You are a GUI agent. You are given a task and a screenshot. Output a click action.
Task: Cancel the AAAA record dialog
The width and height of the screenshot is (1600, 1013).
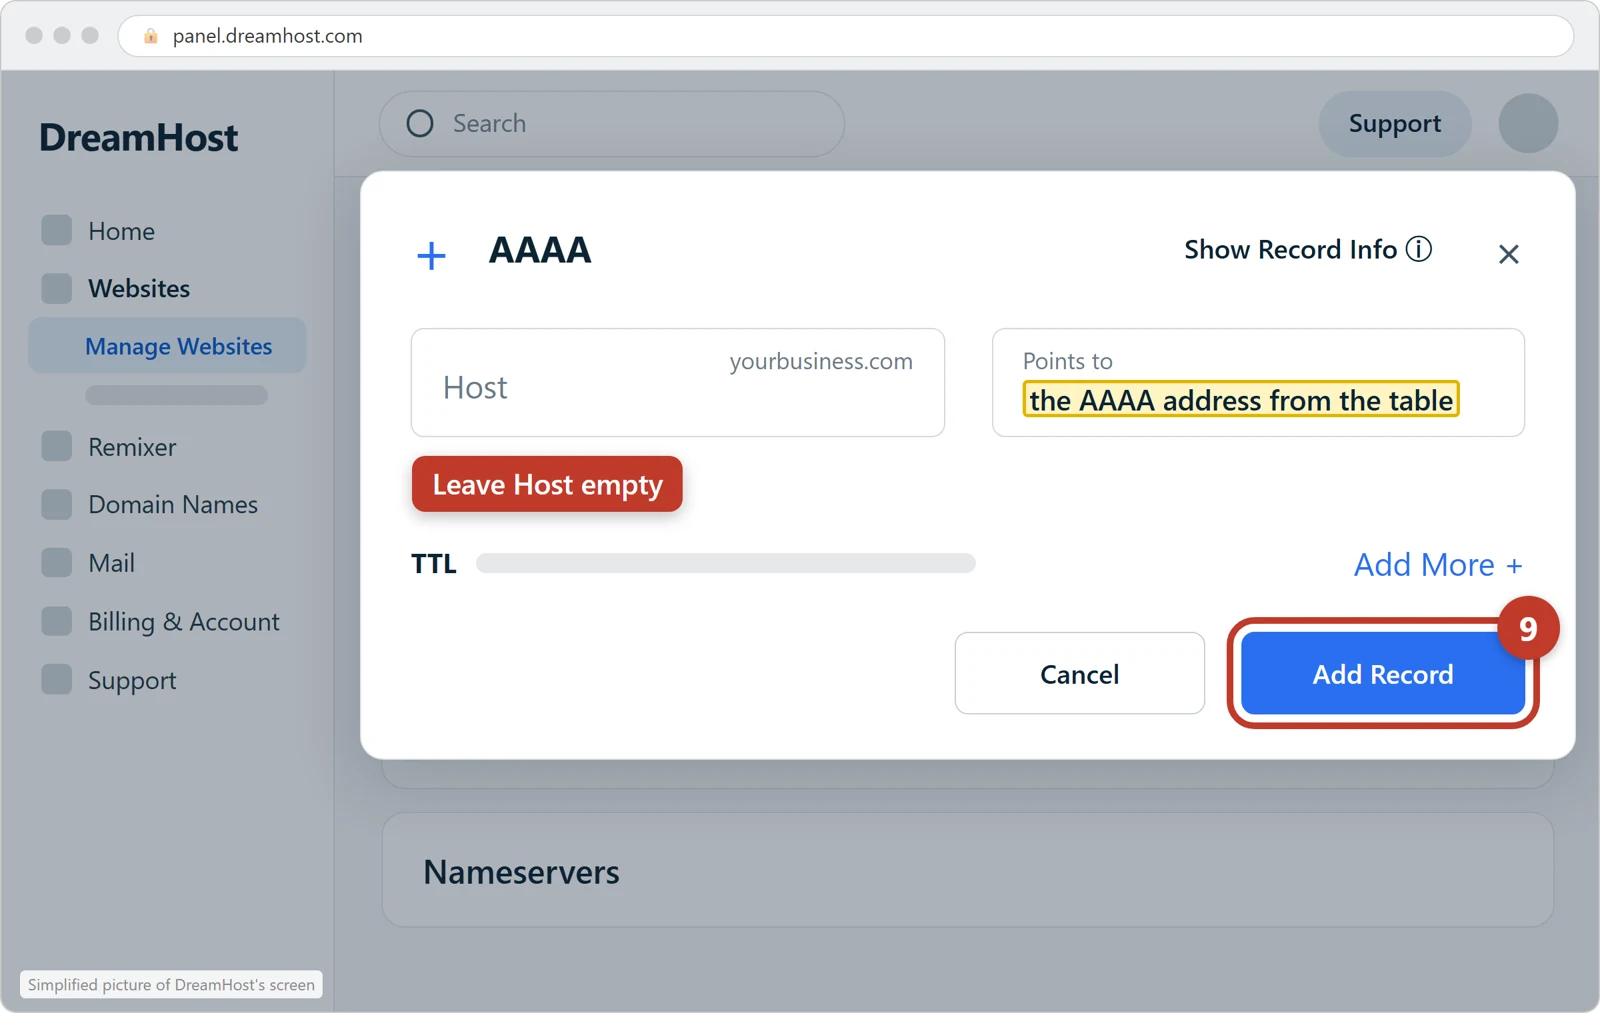(1079, 673)
